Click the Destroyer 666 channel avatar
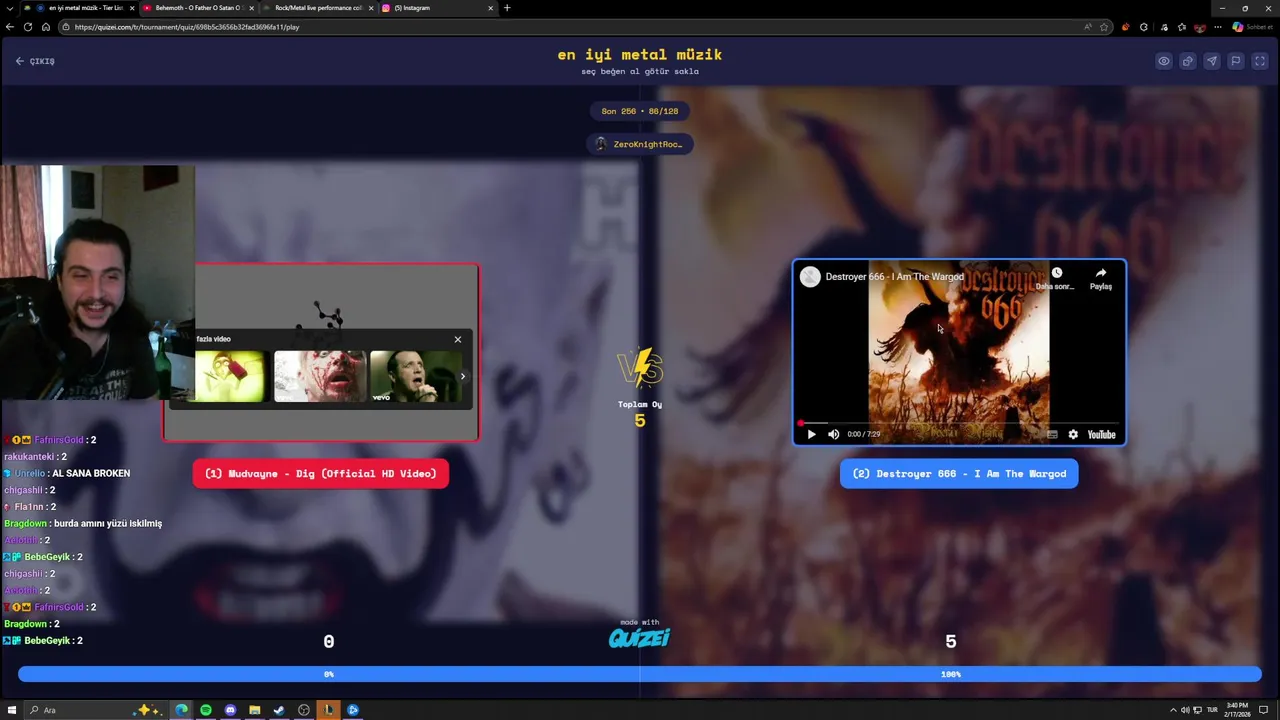Image resolution: width=1280 pixels, height=720 pixels. (810, 277)
